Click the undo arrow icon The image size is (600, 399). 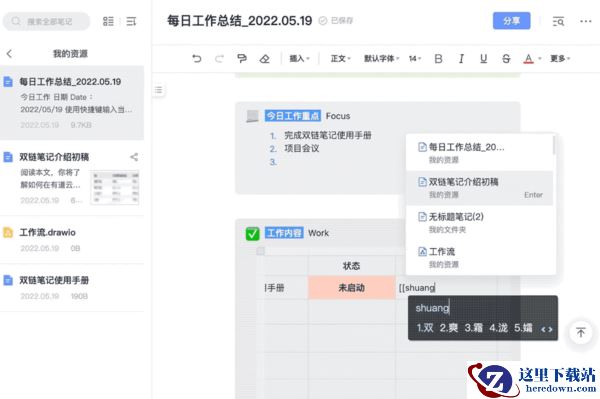197,59
